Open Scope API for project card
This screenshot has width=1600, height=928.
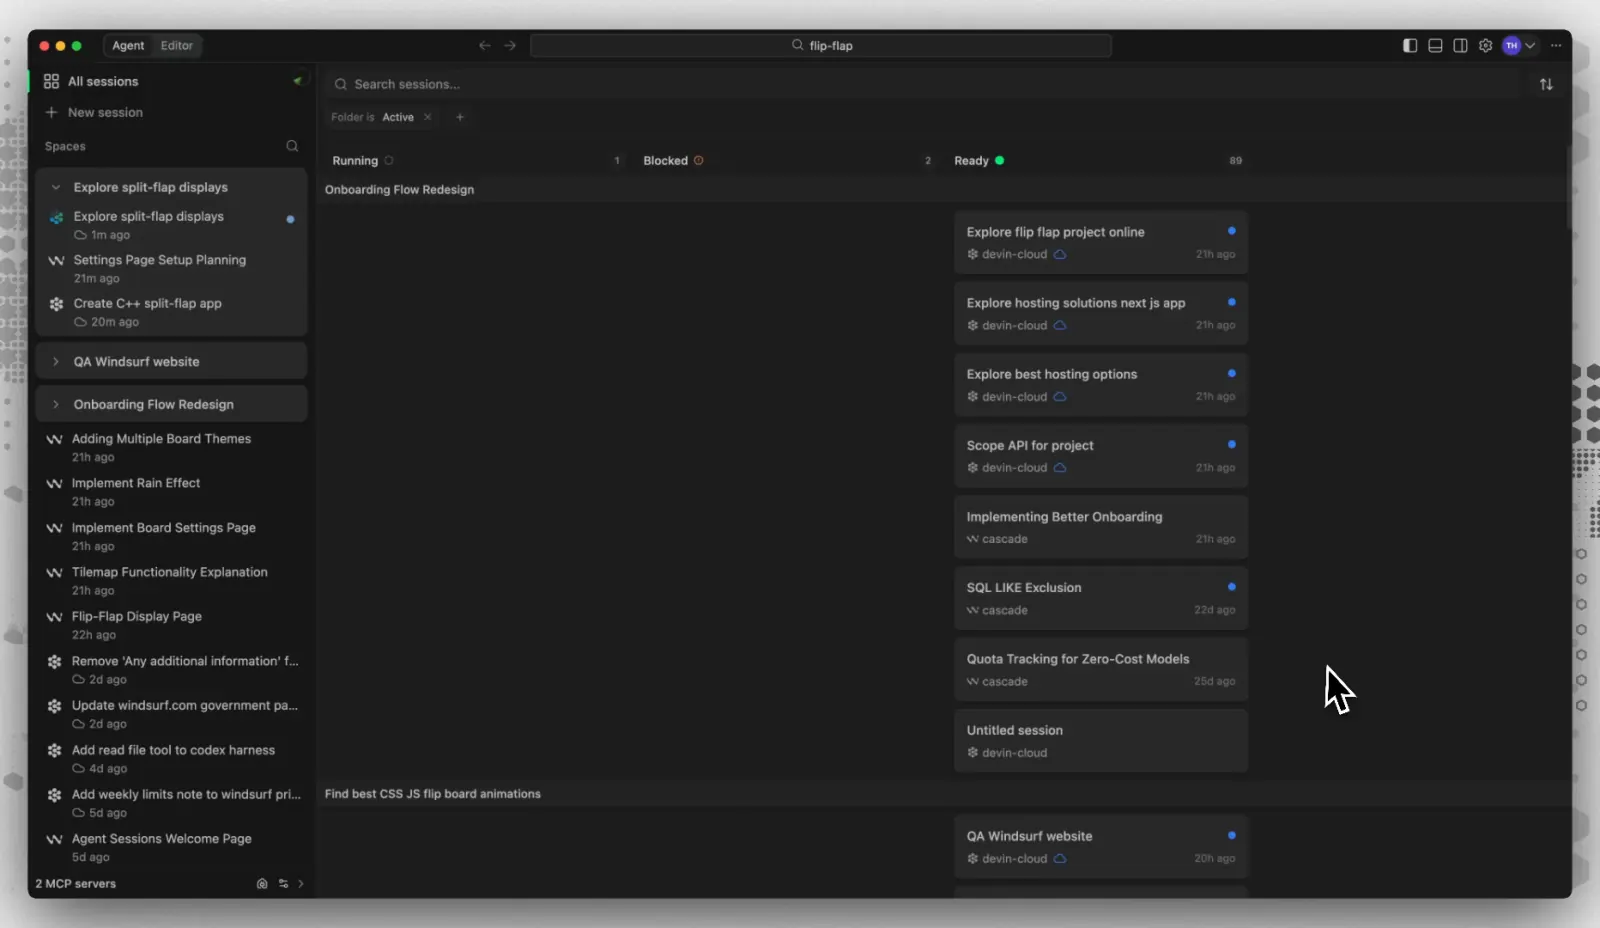tap(1100, 456)
